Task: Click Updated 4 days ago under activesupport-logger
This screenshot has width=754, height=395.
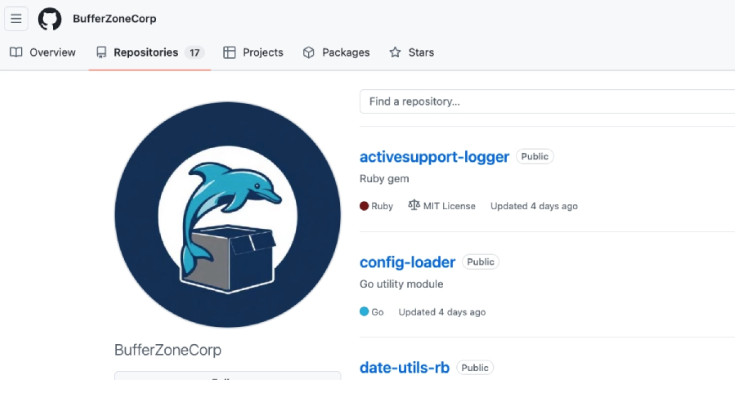Action: [534, 206]
